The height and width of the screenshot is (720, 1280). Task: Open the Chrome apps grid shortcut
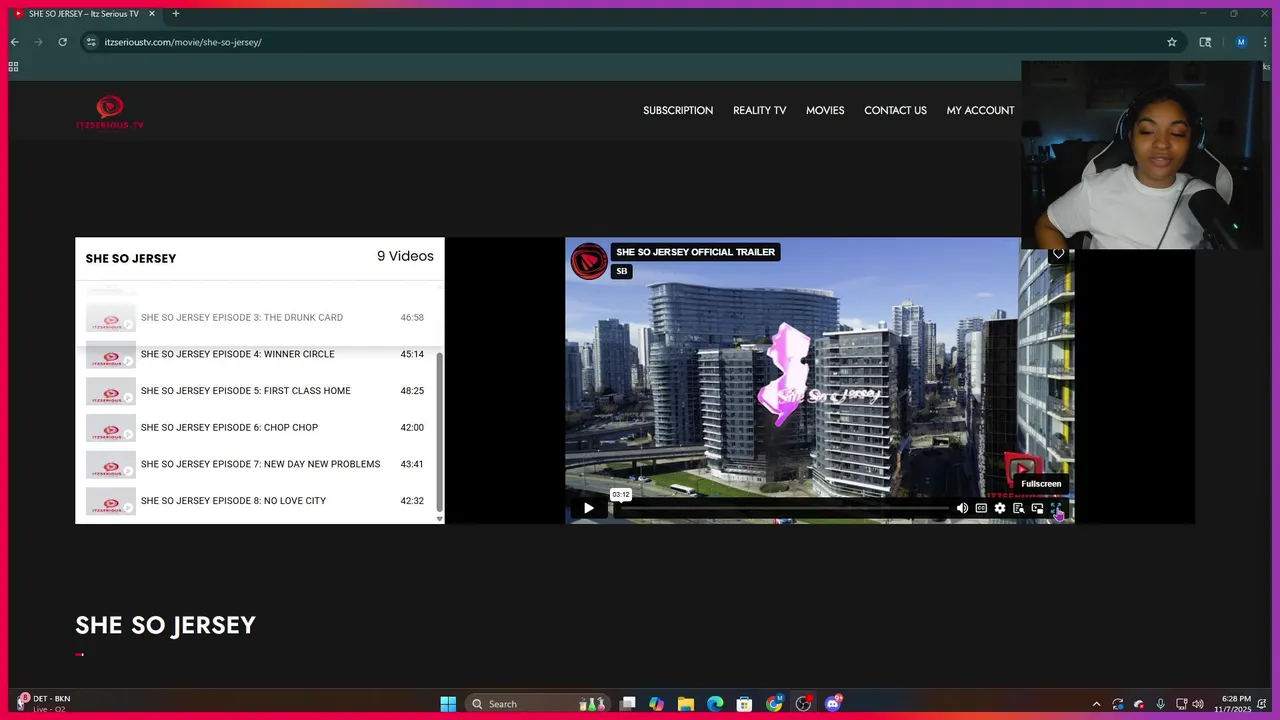click(13, 67)
